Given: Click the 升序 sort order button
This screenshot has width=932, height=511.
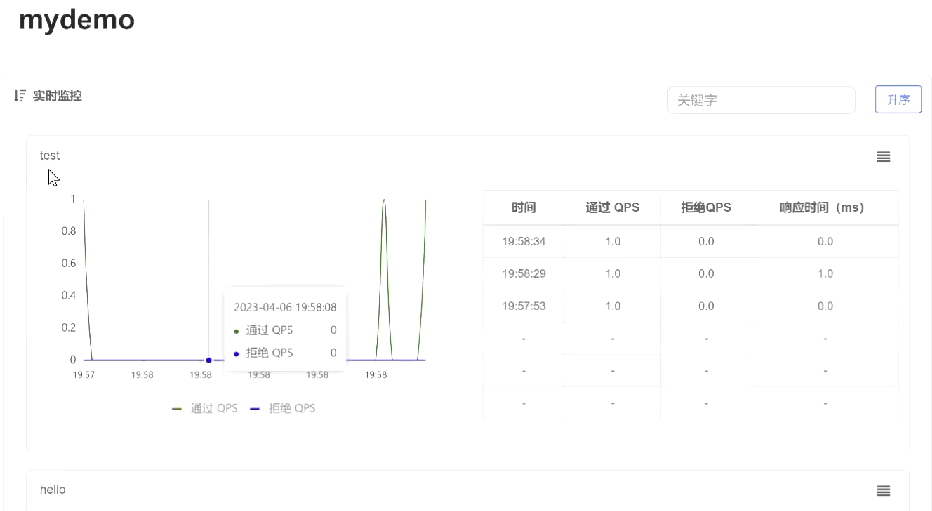Looking at the screenshot, I should 898,100.
